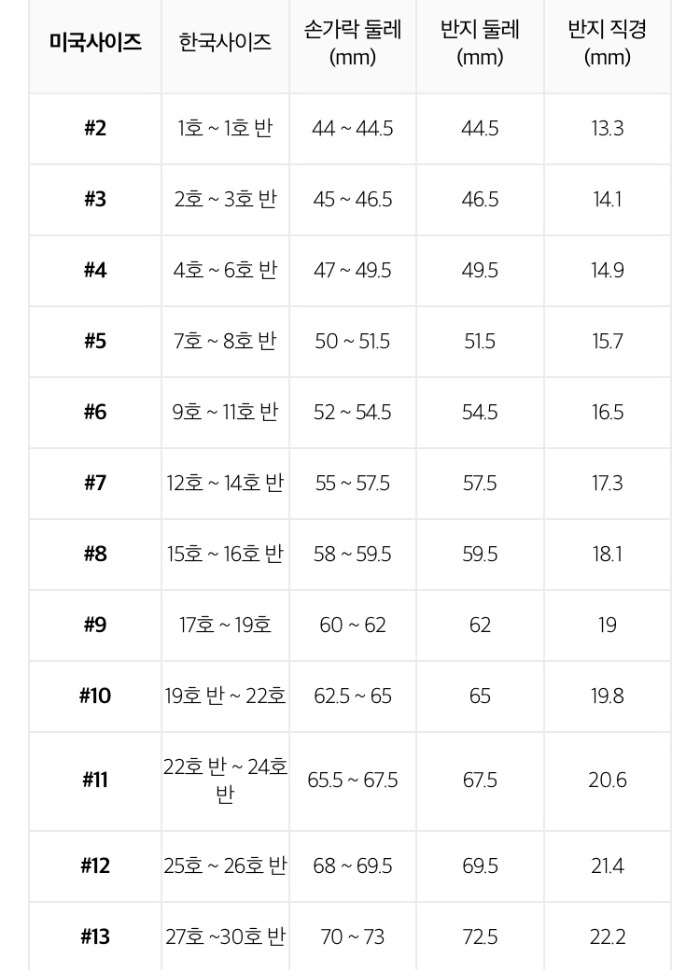Select the #2 US size cell
The image size is (700, 970).
click(x=95, y=129)
